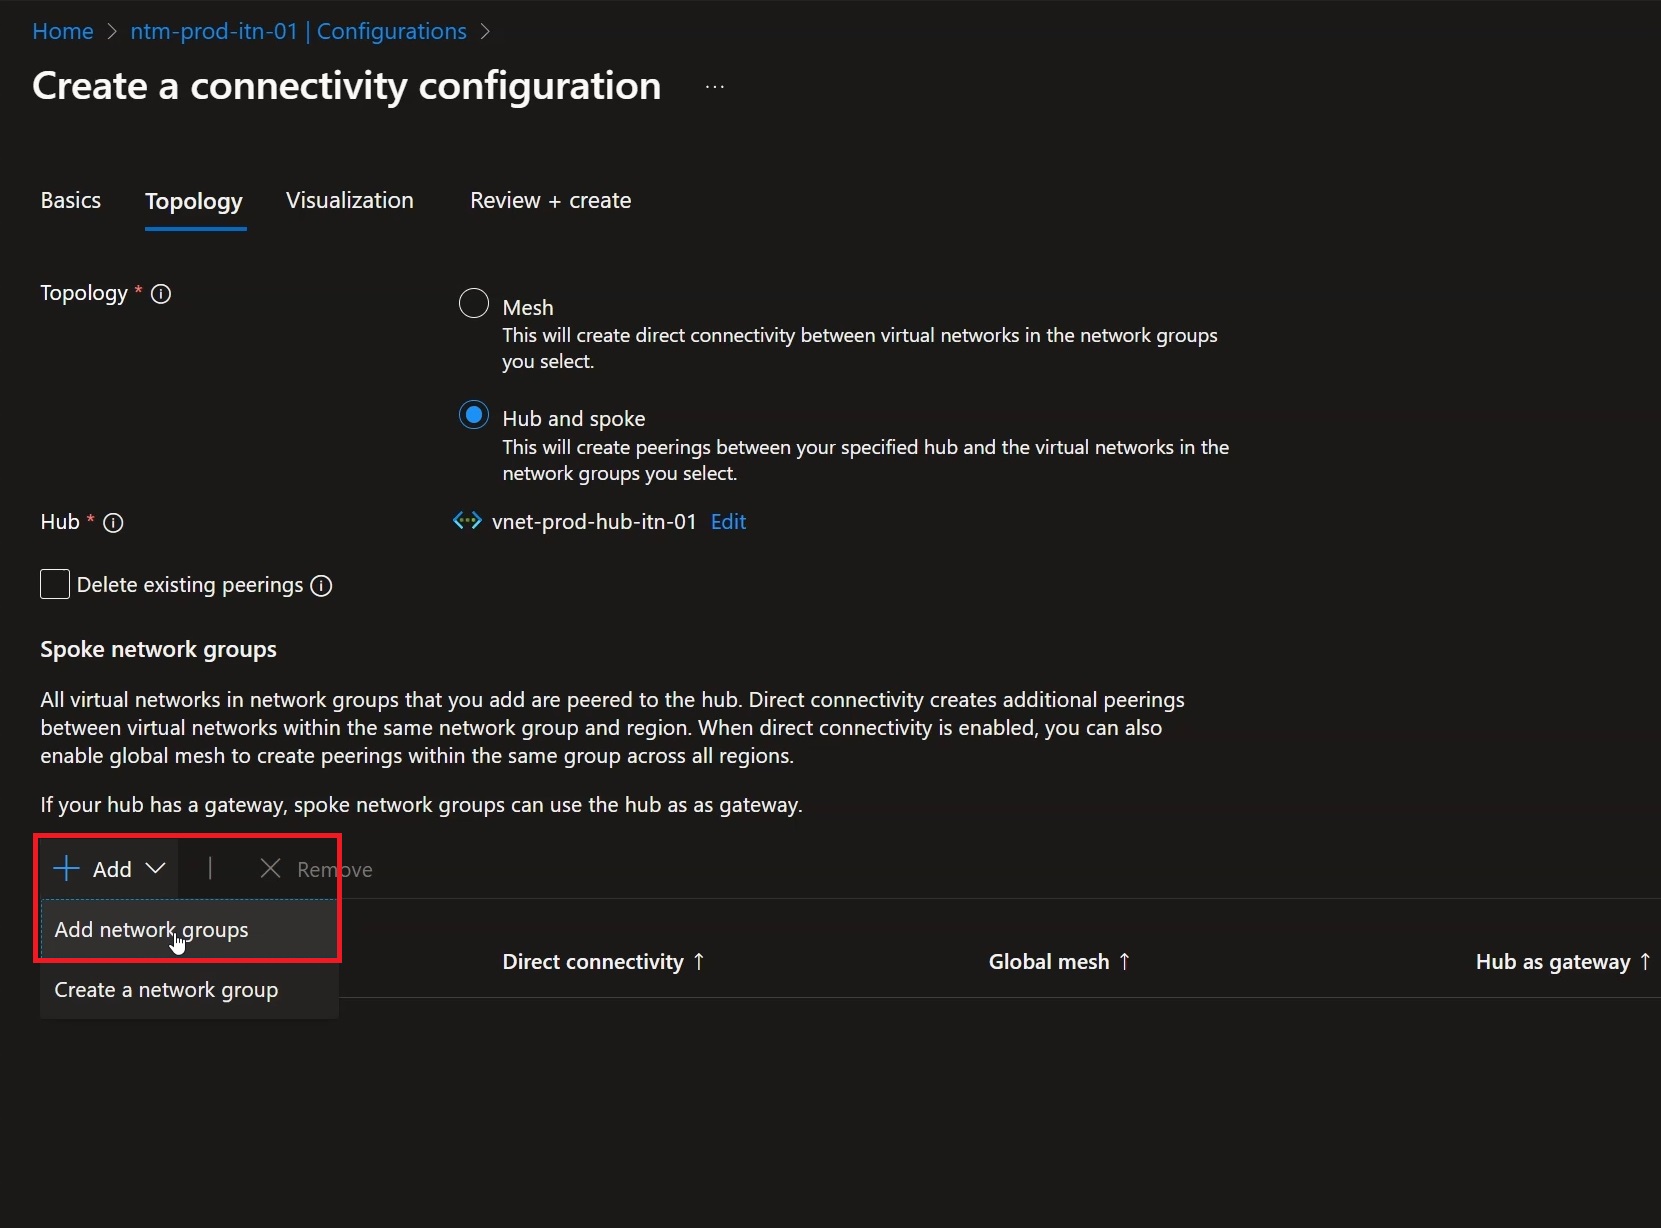1661x1228 pixels.
Task: Select the Topology tab
Action: coord(194,201)
